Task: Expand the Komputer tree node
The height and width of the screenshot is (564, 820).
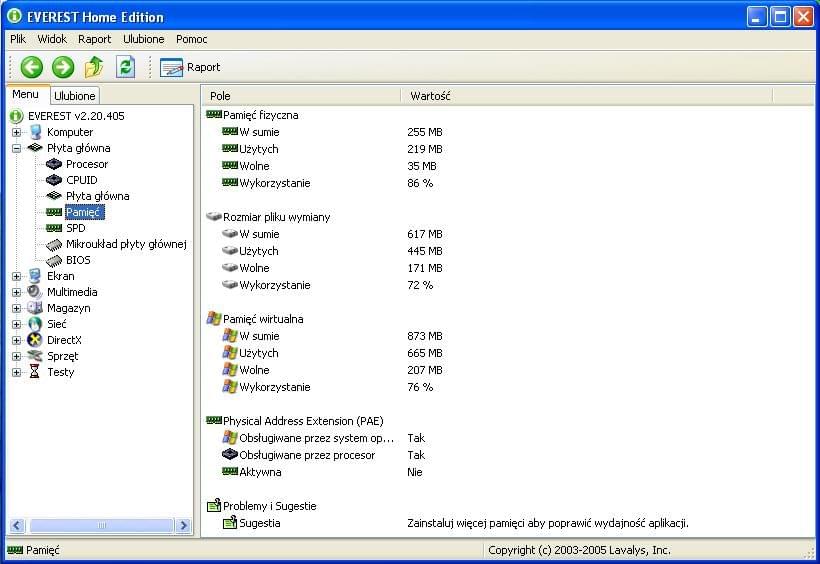Action: (x=17, y=132)
